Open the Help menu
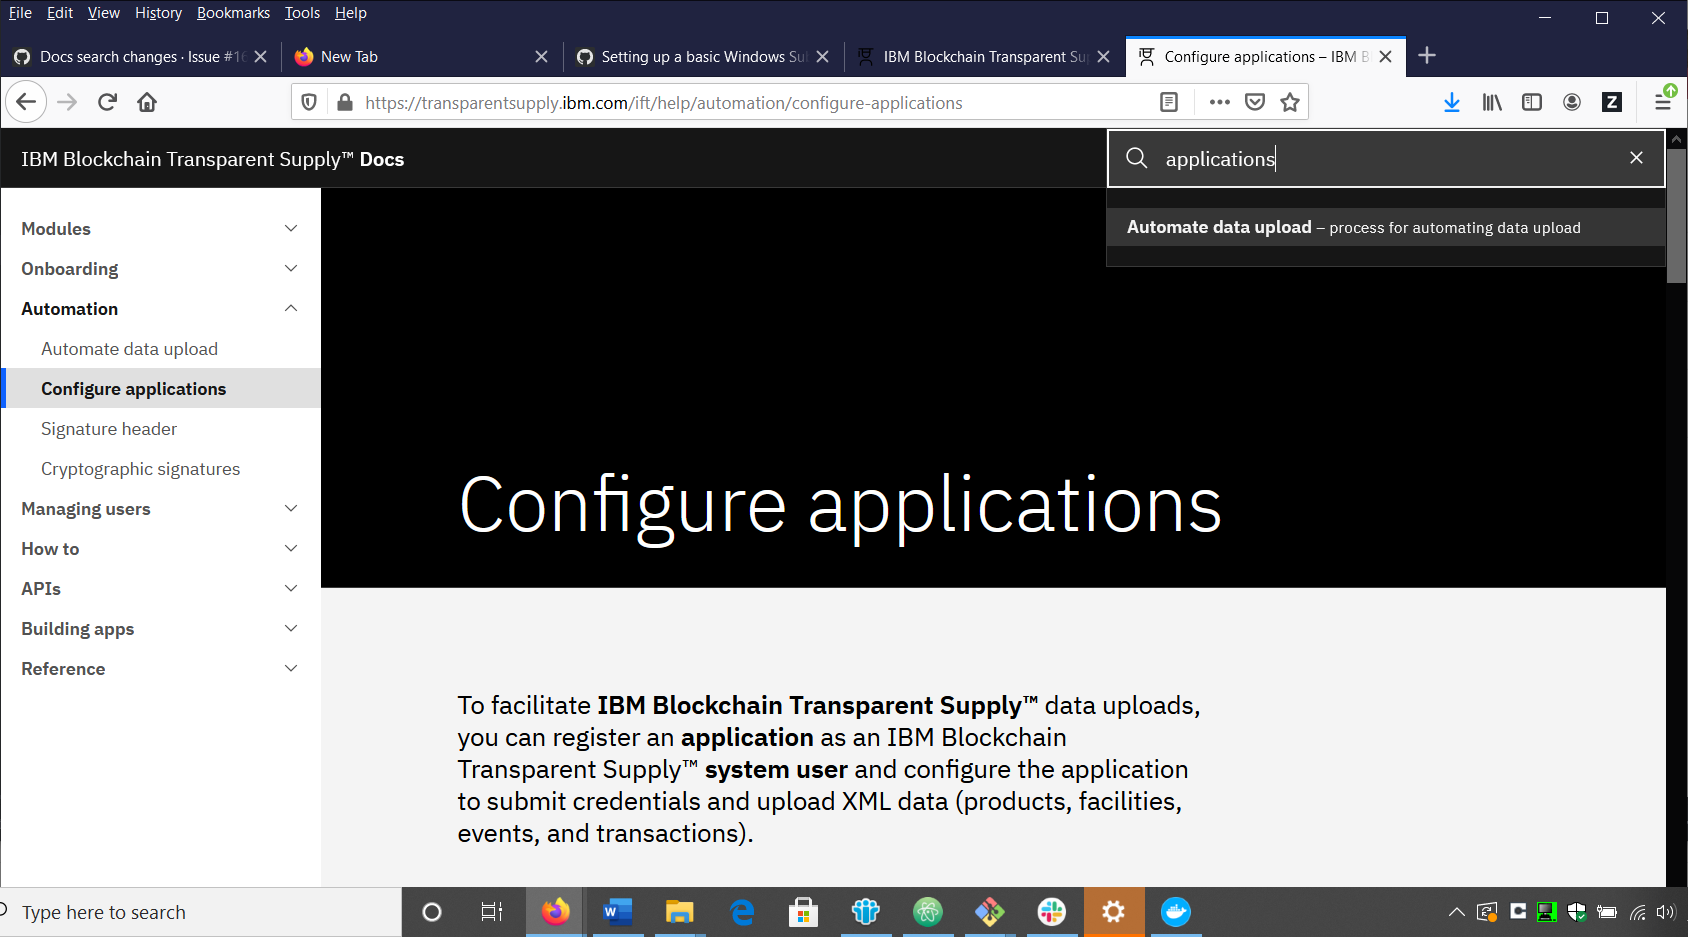Image resolution: width=1688 pixels, height=937 pixels. click(350, 13)
